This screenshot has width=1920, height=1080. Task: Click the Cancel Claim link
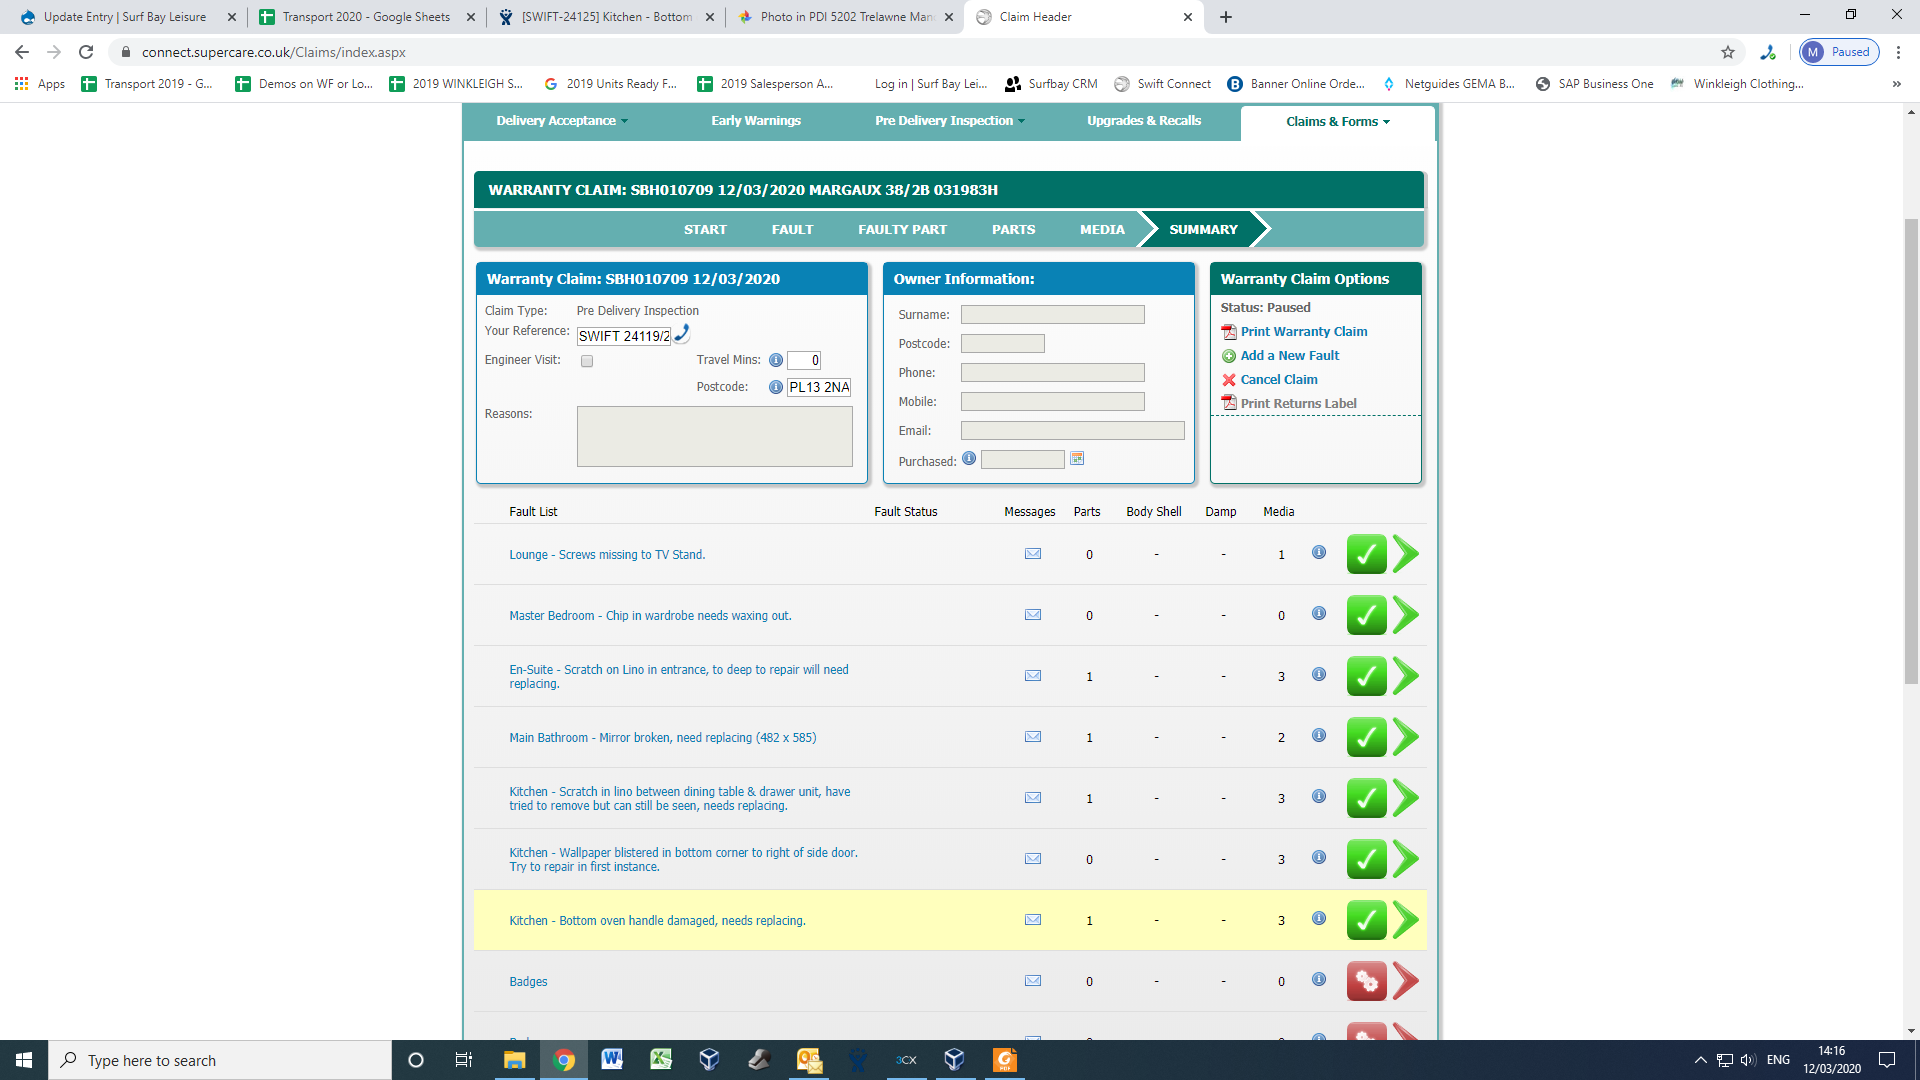click(1278, 380)
